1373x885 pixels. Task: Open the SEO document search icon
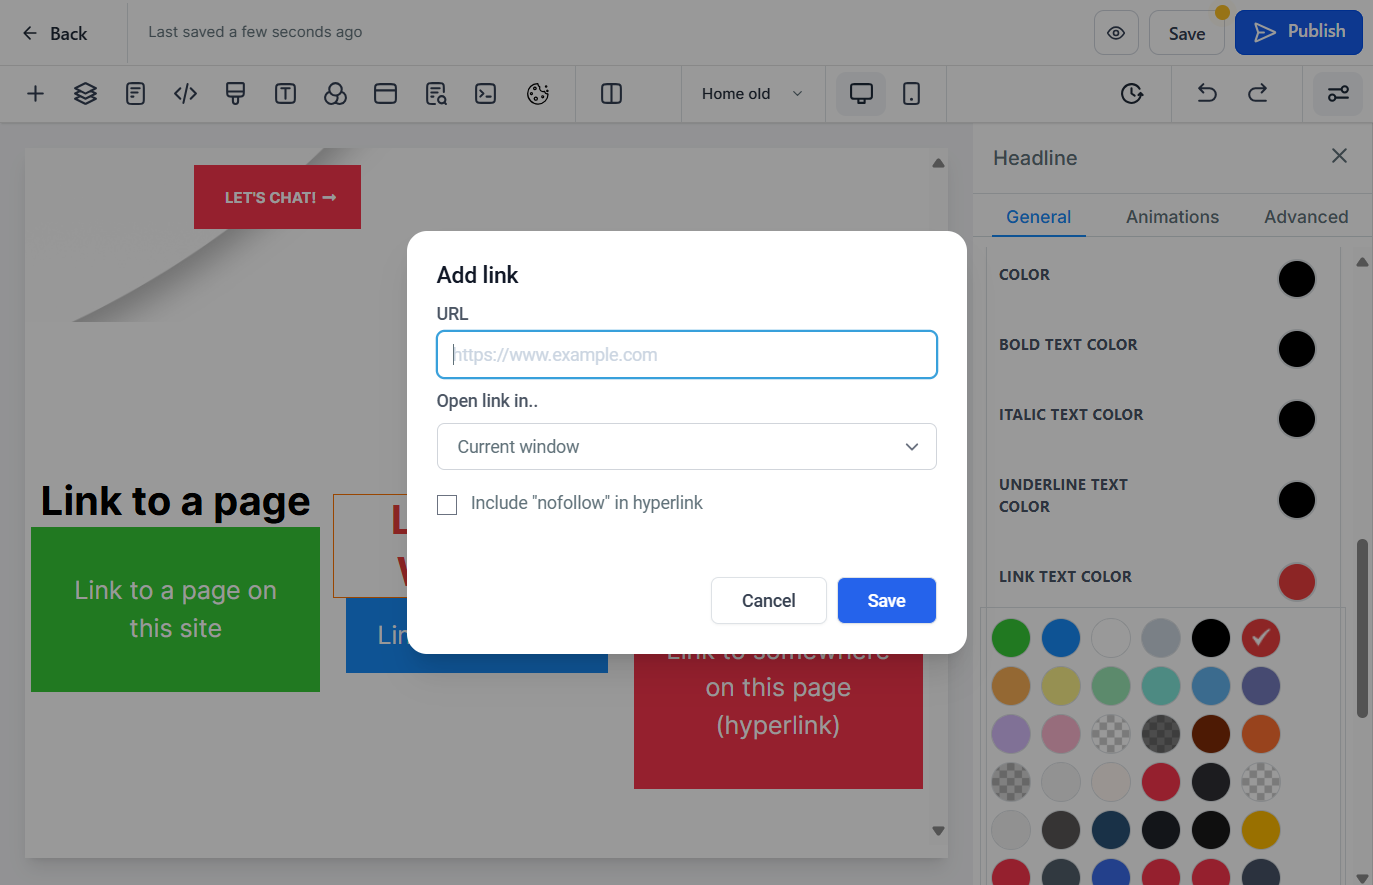[x=435, y=94]
